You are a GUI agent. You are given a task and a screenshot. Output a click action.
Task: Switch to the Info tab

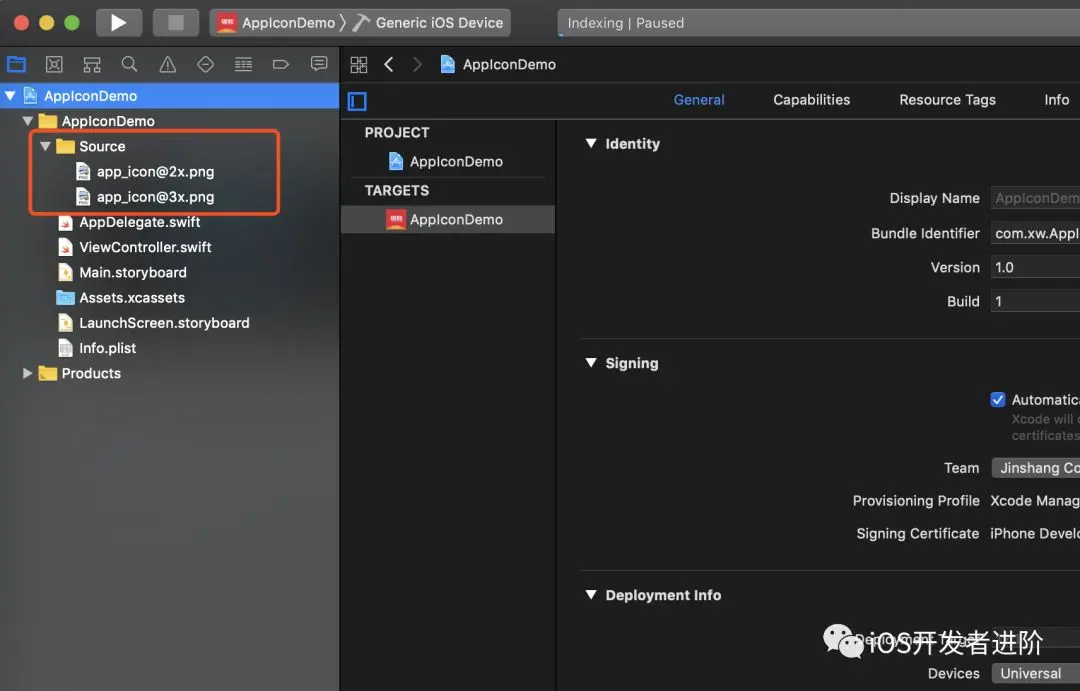click(1056, 100)
